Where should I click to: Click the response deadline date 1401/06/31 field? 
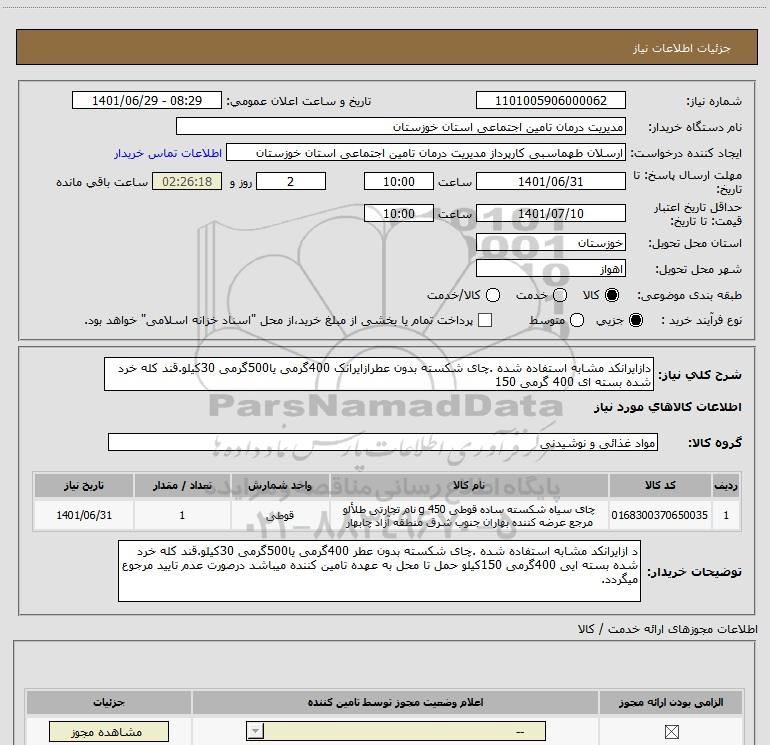550,181
